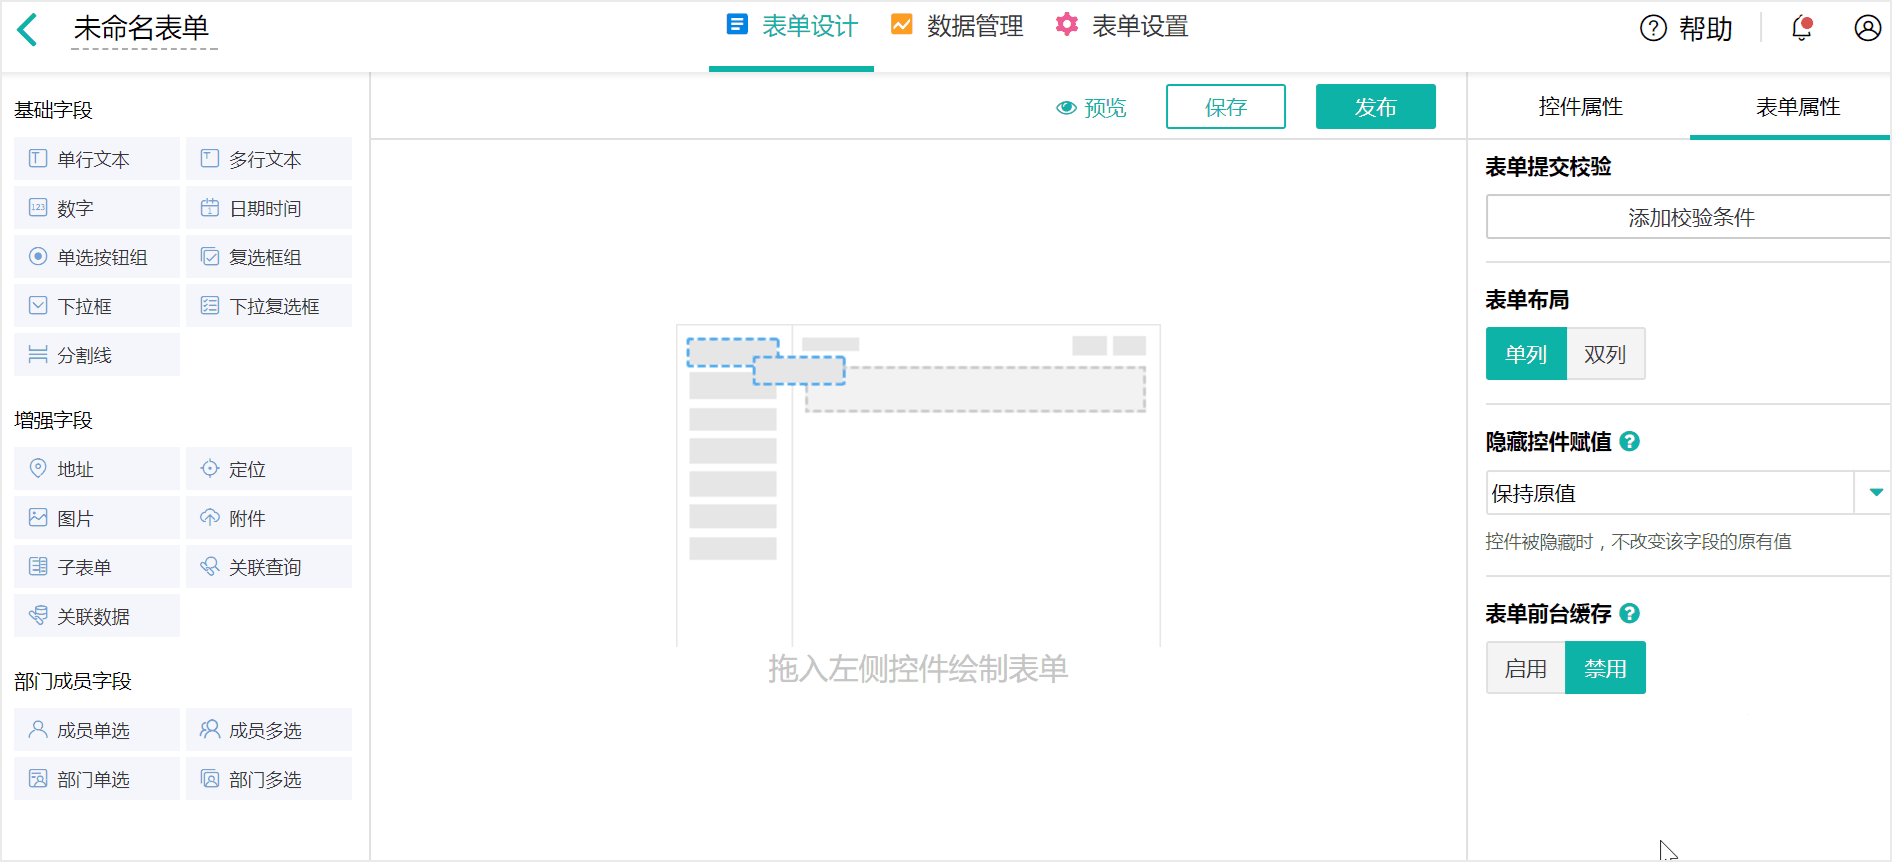
Task: Click the 帮助 question mark icon
Action: pos(1653,28)
